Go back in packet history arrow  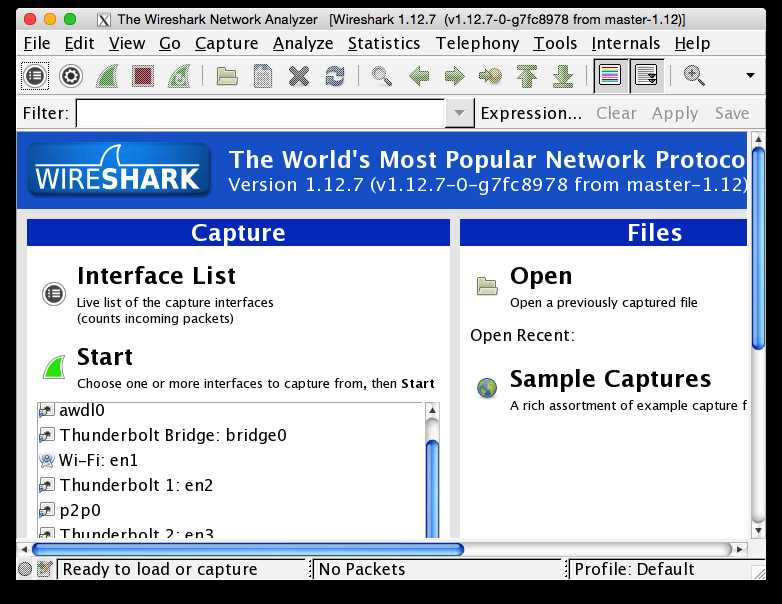click(418, 76)
